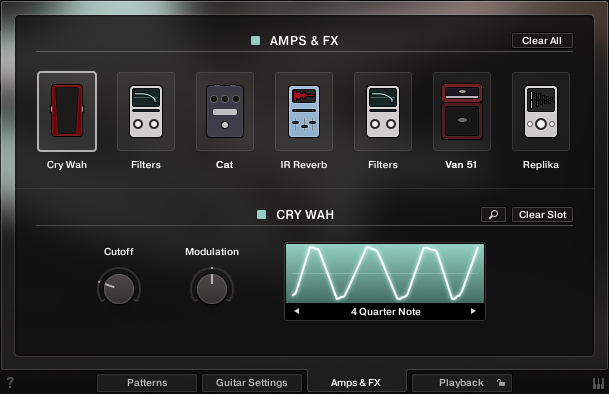The height and width of the screenshot is (394, 609).
Task: Select the IR Reverb pedal slot
Action: [304, 112]
